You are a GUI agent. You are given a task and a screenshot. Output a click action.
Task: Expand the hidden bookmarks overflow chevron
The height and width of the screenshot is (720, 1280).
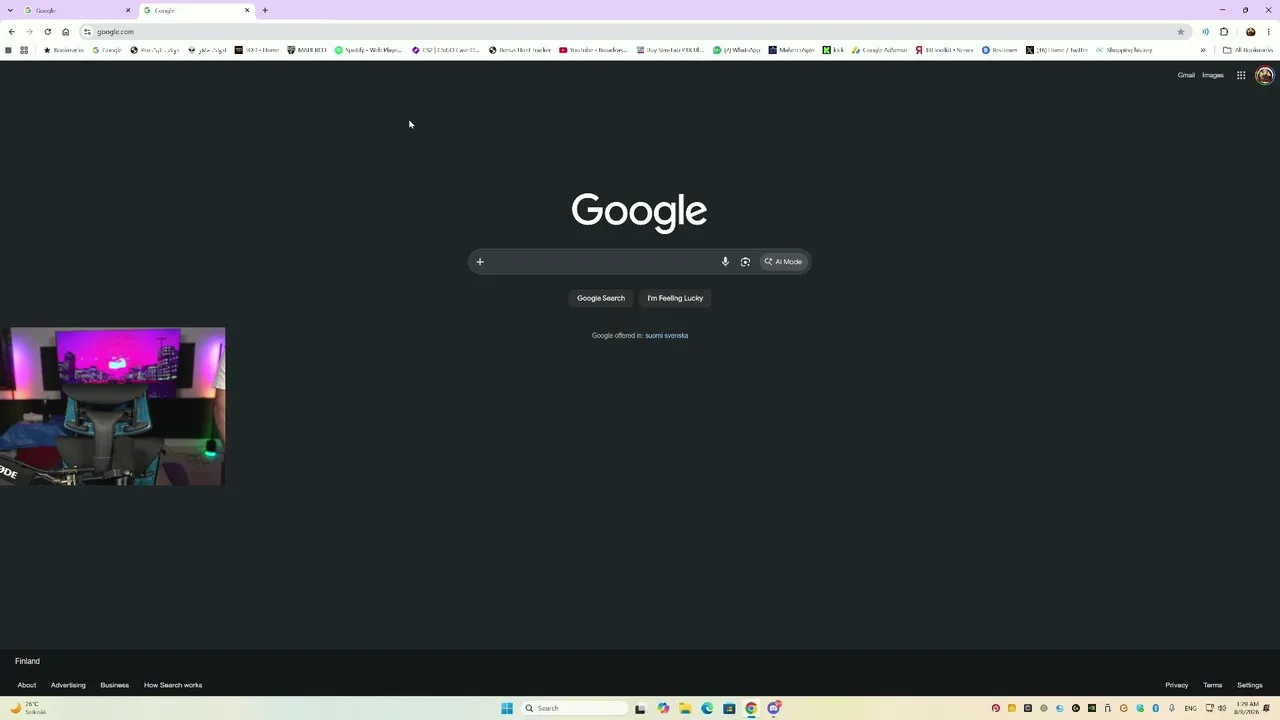pyautogui.click(x=1203, y=50)
